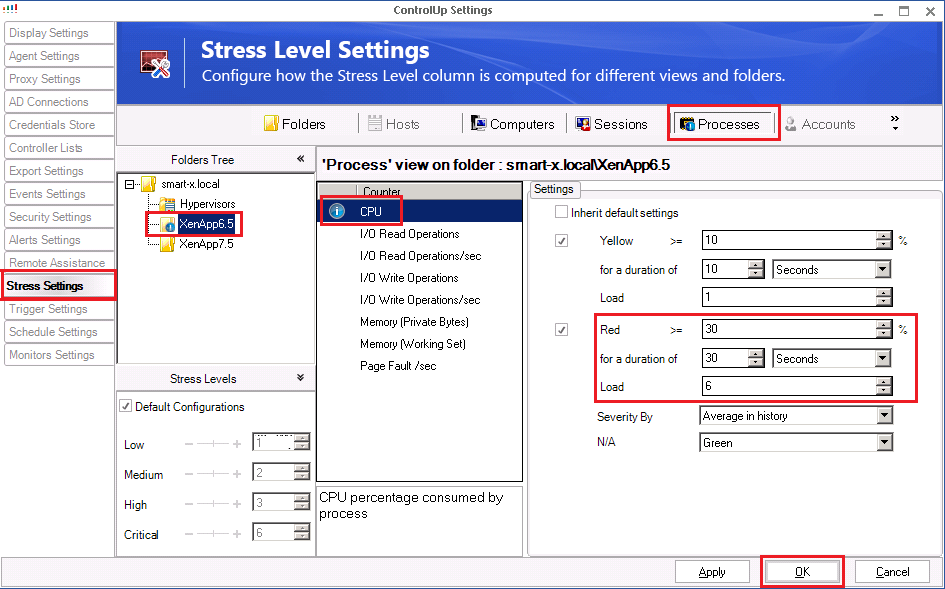Viewport: 945px width, 589px height.
Task: Click the Hosts tab icon
Action: click(x=375, y=124)
